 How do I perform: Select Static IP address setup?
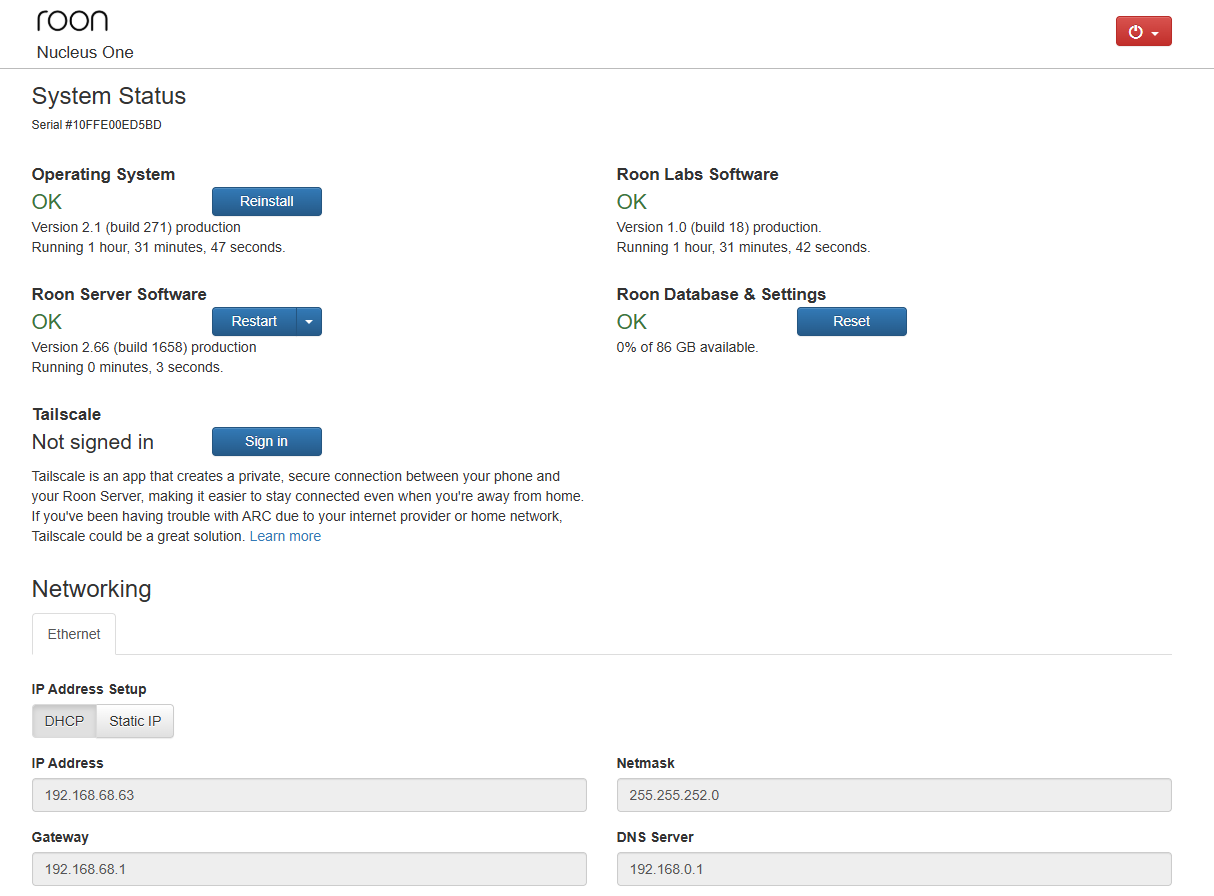pos(135,721)
